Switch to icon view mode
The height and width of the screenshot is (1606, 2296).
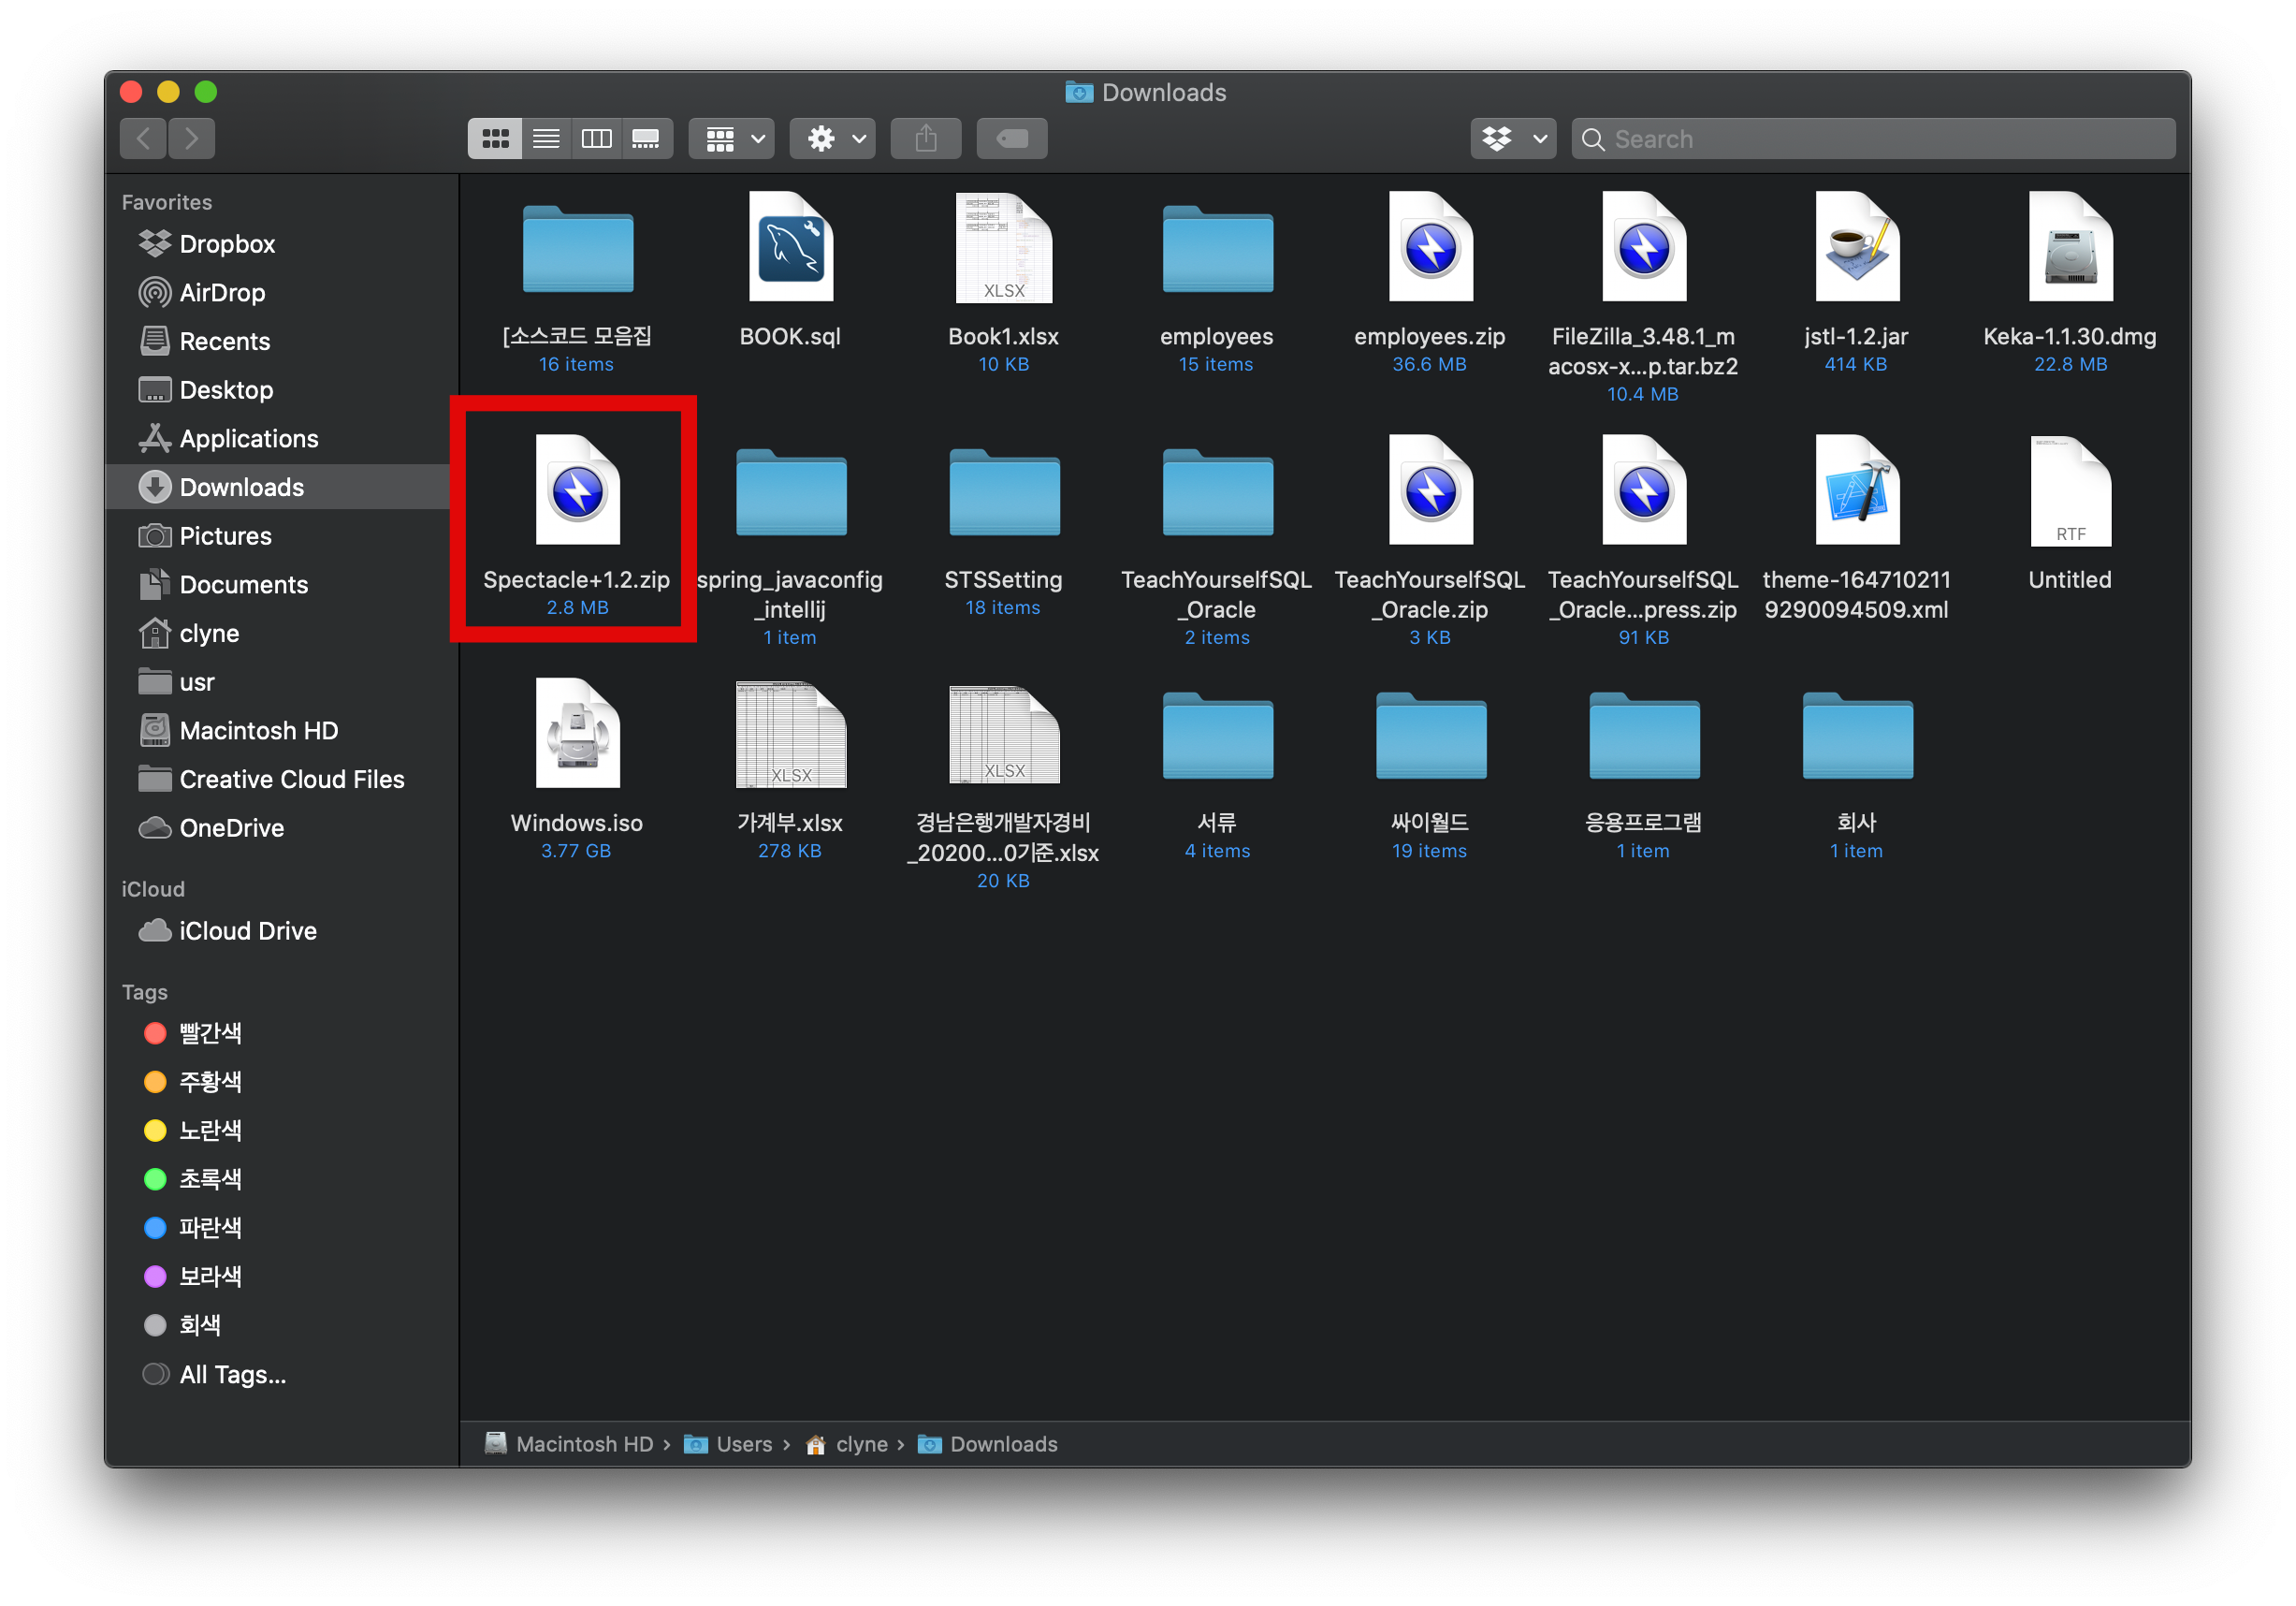495,139
